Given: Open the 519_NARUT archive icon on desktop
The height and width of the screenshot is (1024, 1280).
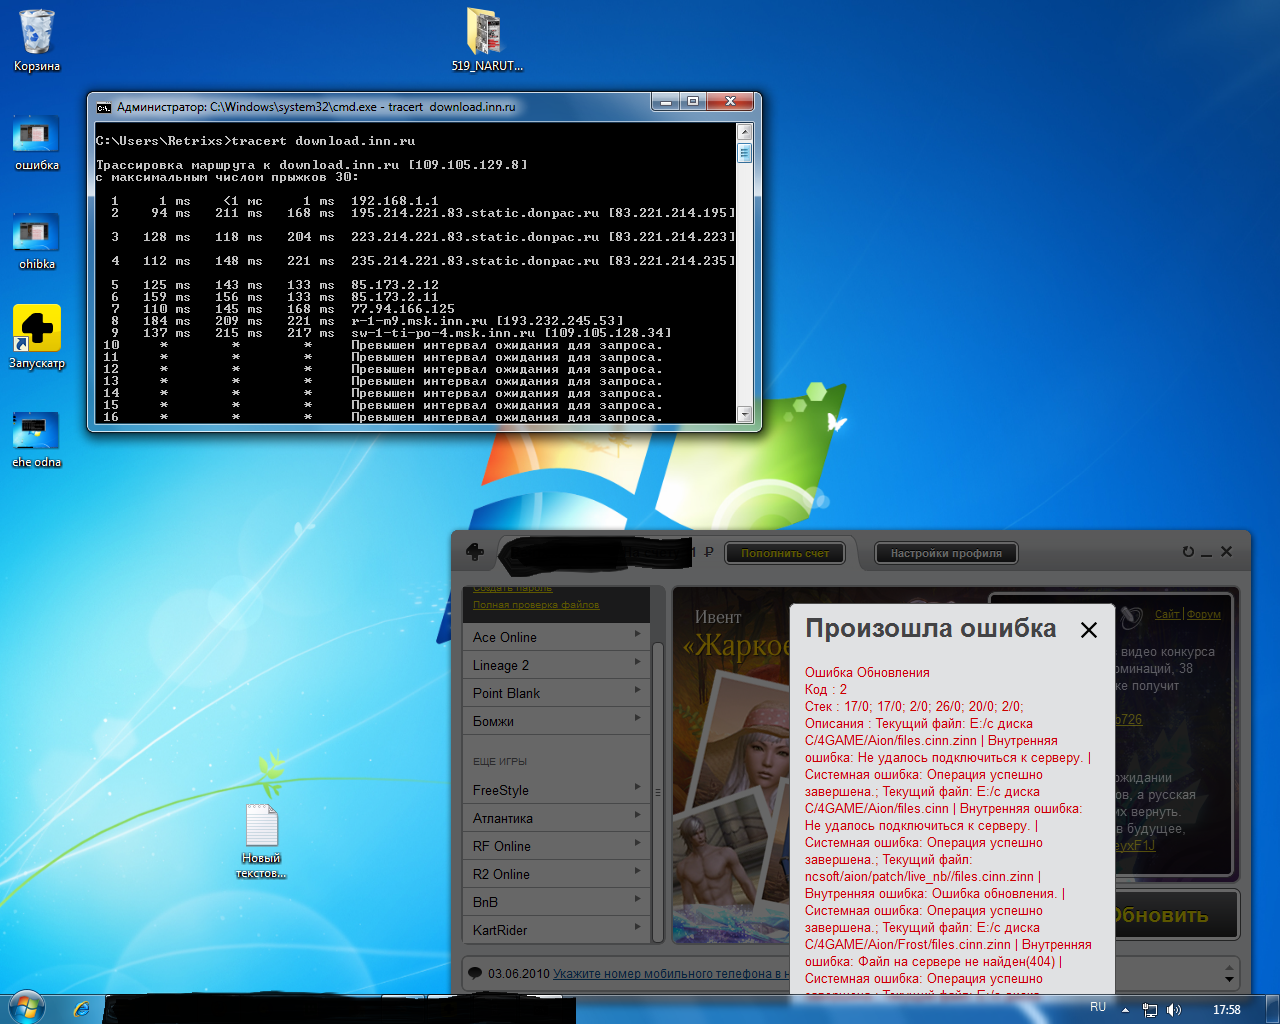Looking at the screenshot, I should (x=486, y=35).
